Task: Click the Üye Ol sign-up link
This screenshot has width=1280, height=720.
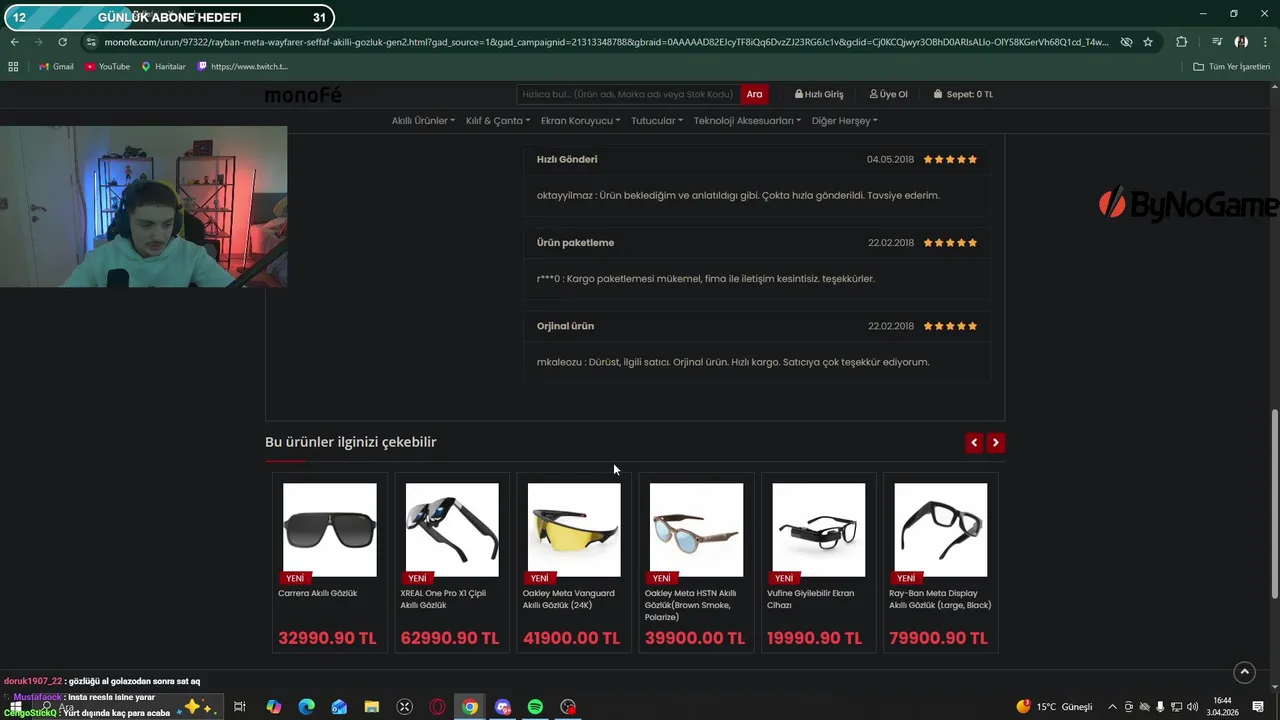Action: (x=888, y=94)
